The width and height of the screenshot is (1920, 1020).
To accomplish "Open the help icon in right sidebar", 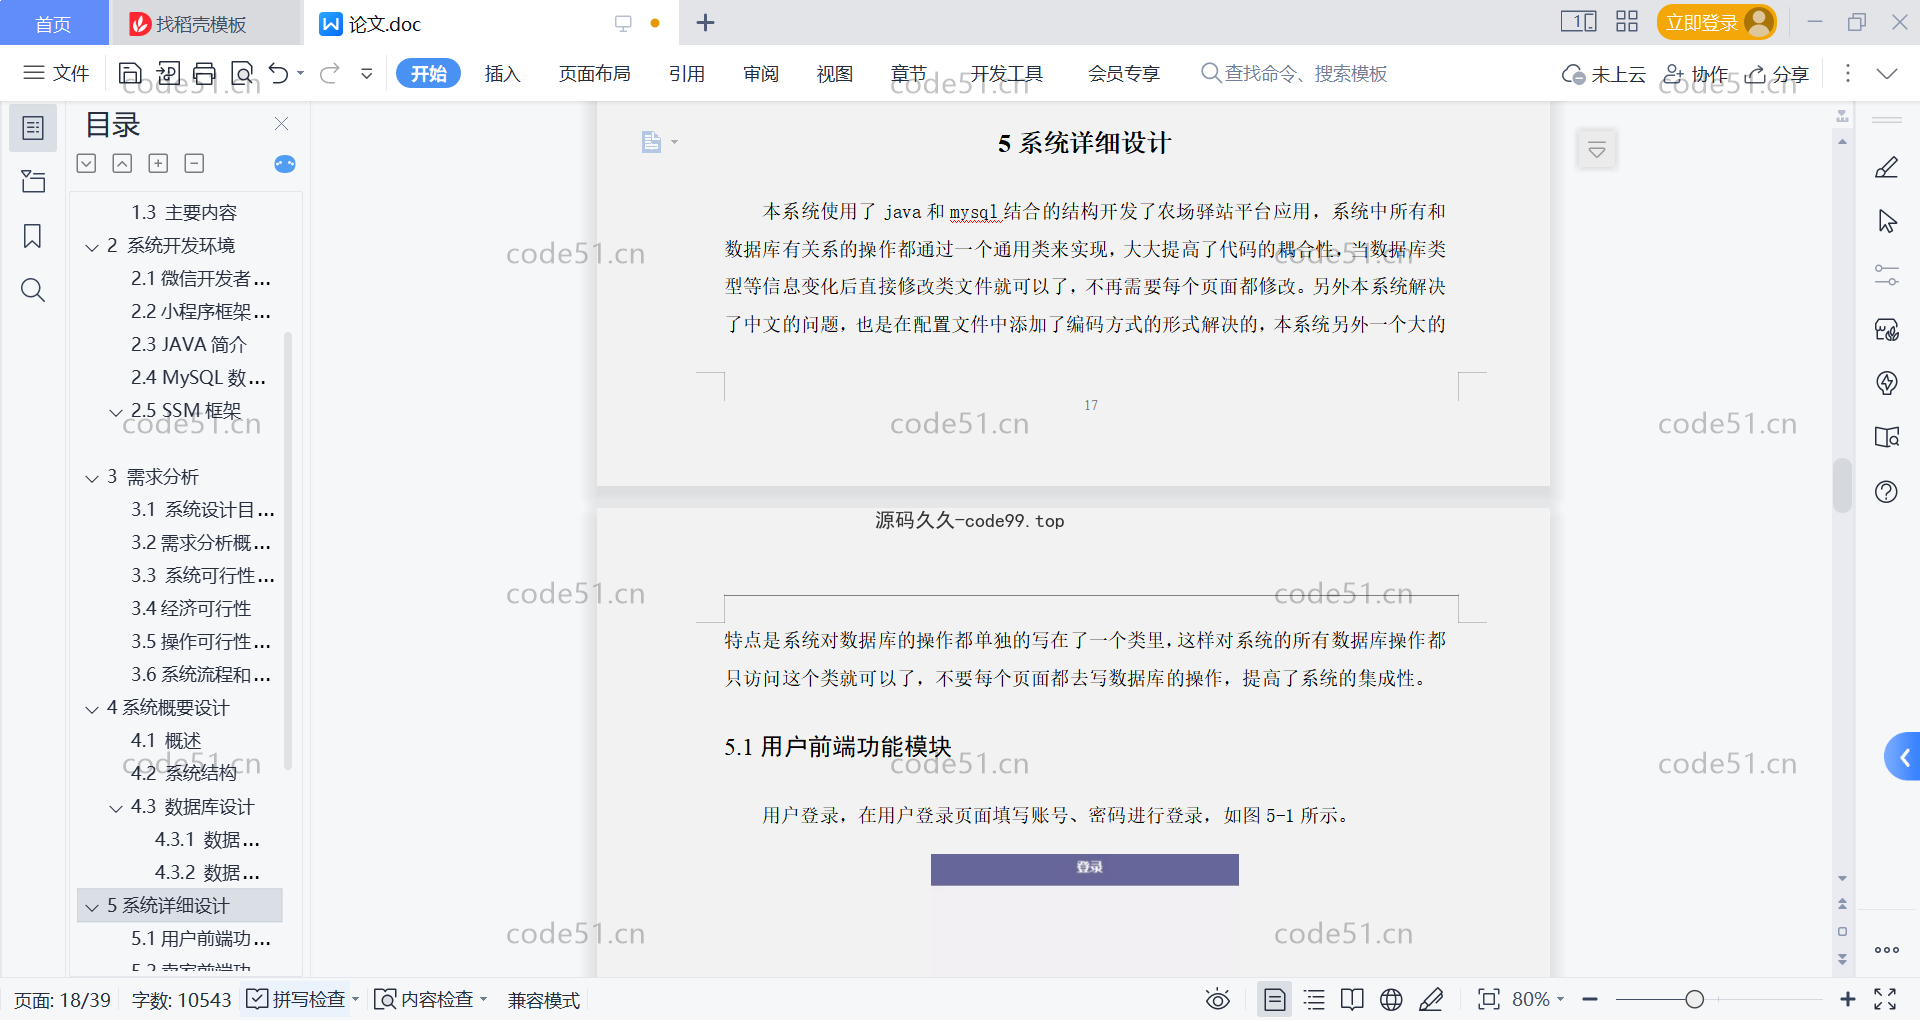I will point(1887,492).
